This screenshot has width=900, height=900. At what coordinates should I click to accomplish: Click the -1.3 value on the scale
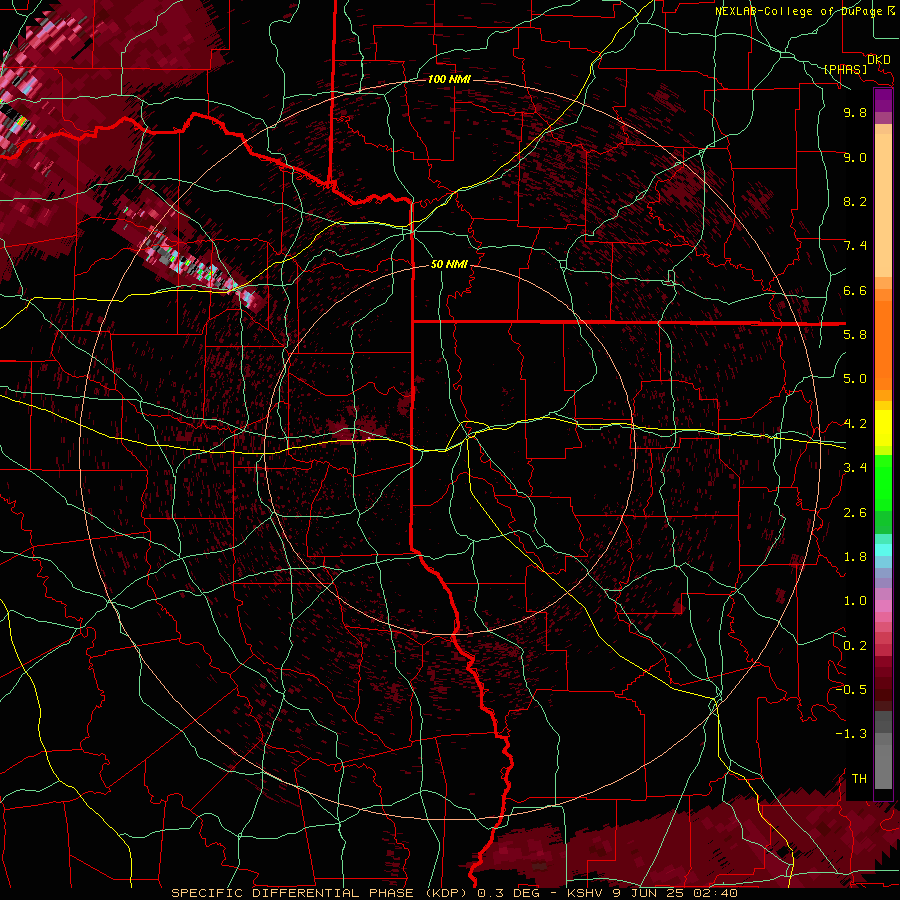pos(851,734)
